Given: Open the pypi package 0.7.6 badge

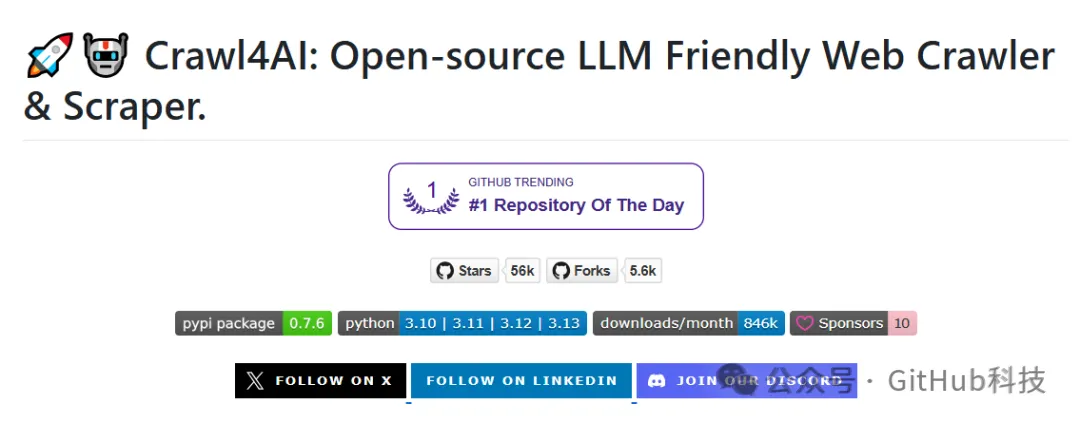Looking at the screenshot, I should click(x=254, y=323).
